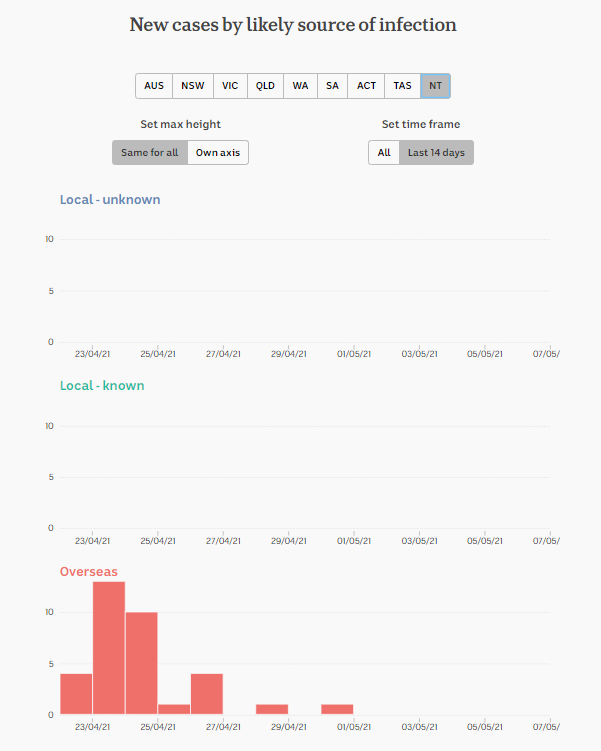Click 05/05/21 label on Local - unknown axis
Image resolution: width=601 pixels, height=751 pixels.
[485, 354]
